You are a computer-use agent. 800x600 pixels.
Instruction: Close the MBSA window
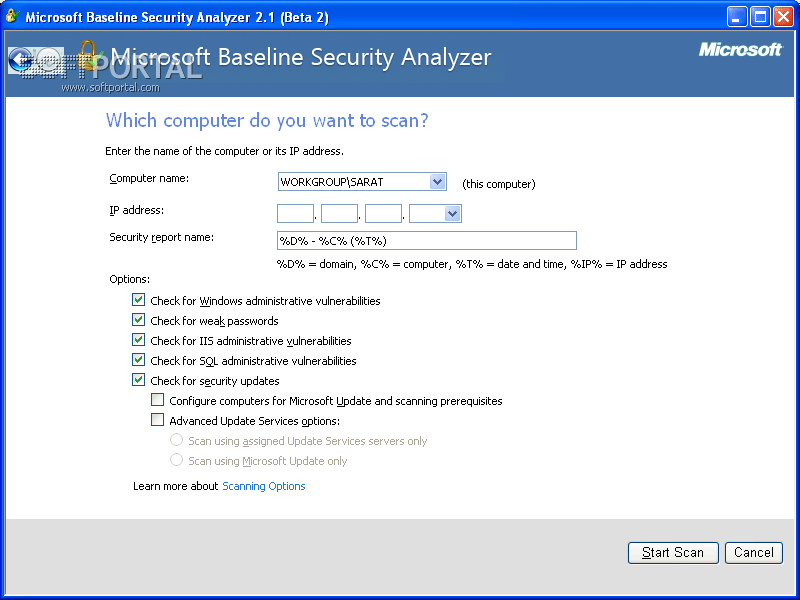783,17
